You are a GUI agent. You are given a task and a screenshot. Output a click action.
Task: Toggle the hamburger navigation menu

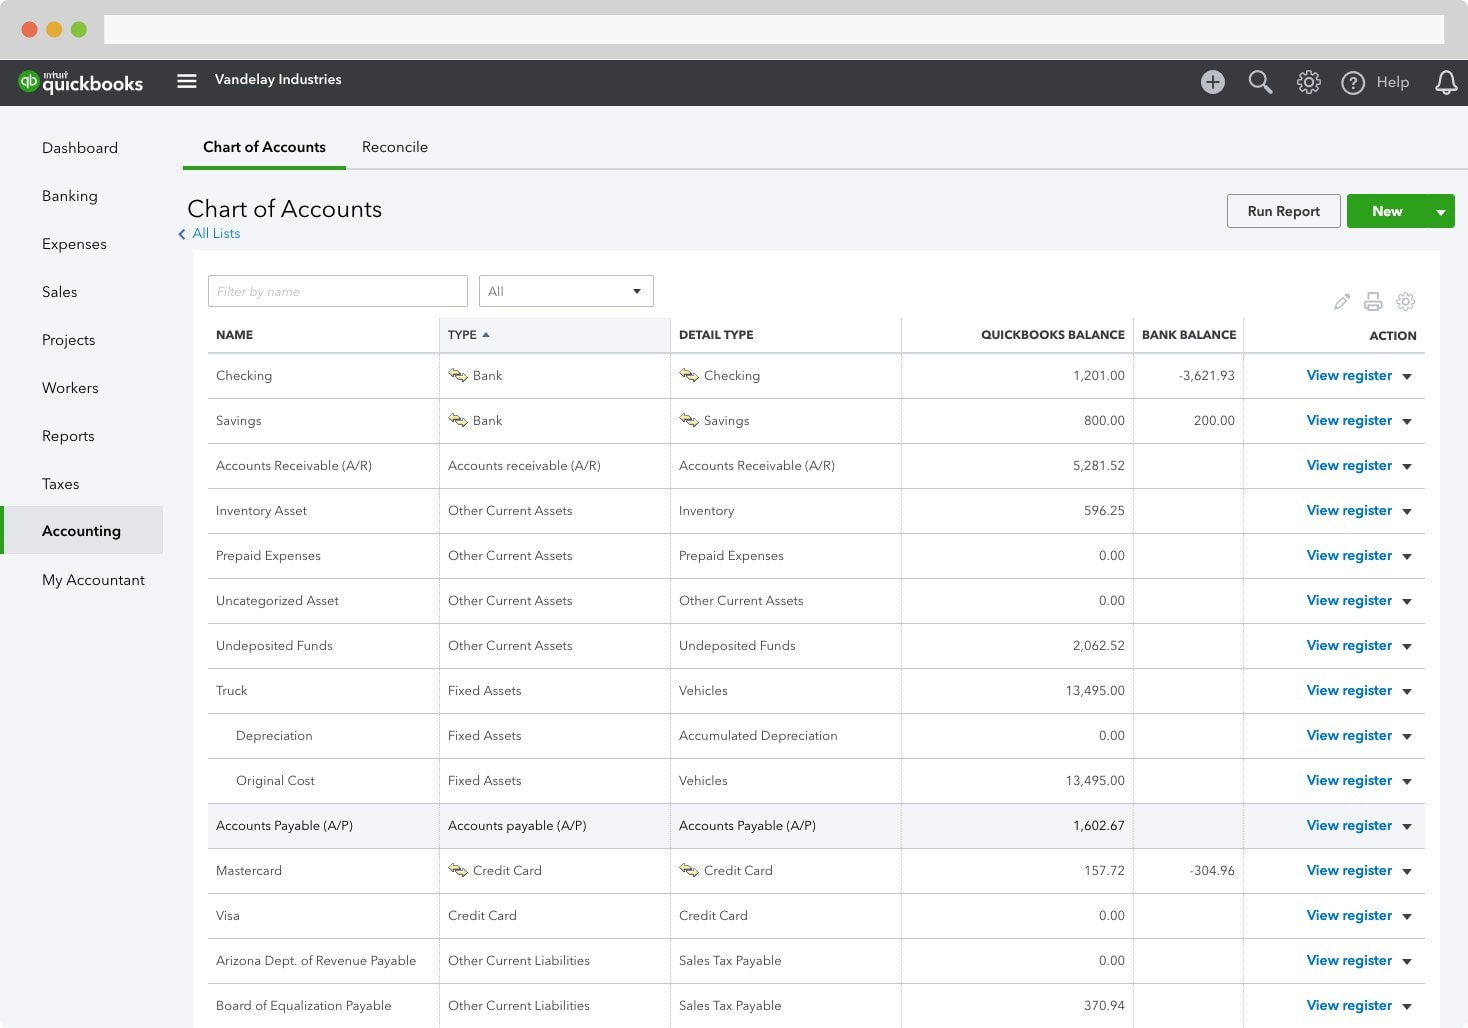(187, 81)
